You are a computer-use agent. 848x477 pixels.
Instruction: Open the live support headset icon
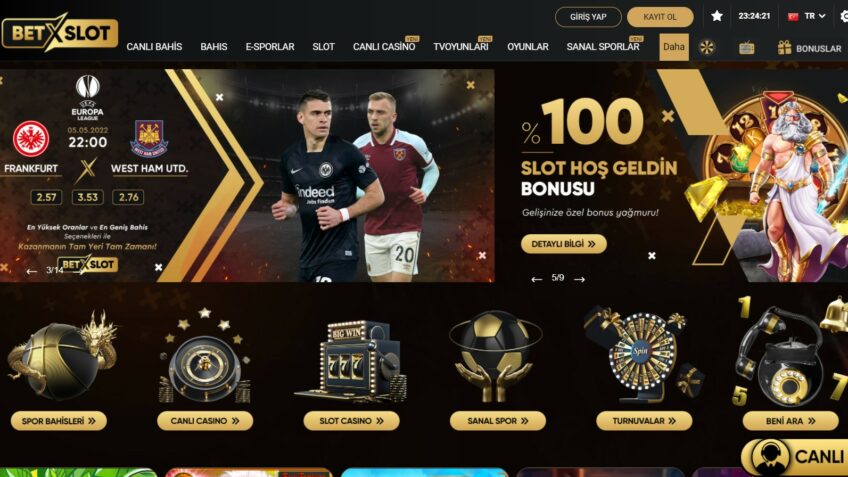pyautogui.click(x=771, y=458)
